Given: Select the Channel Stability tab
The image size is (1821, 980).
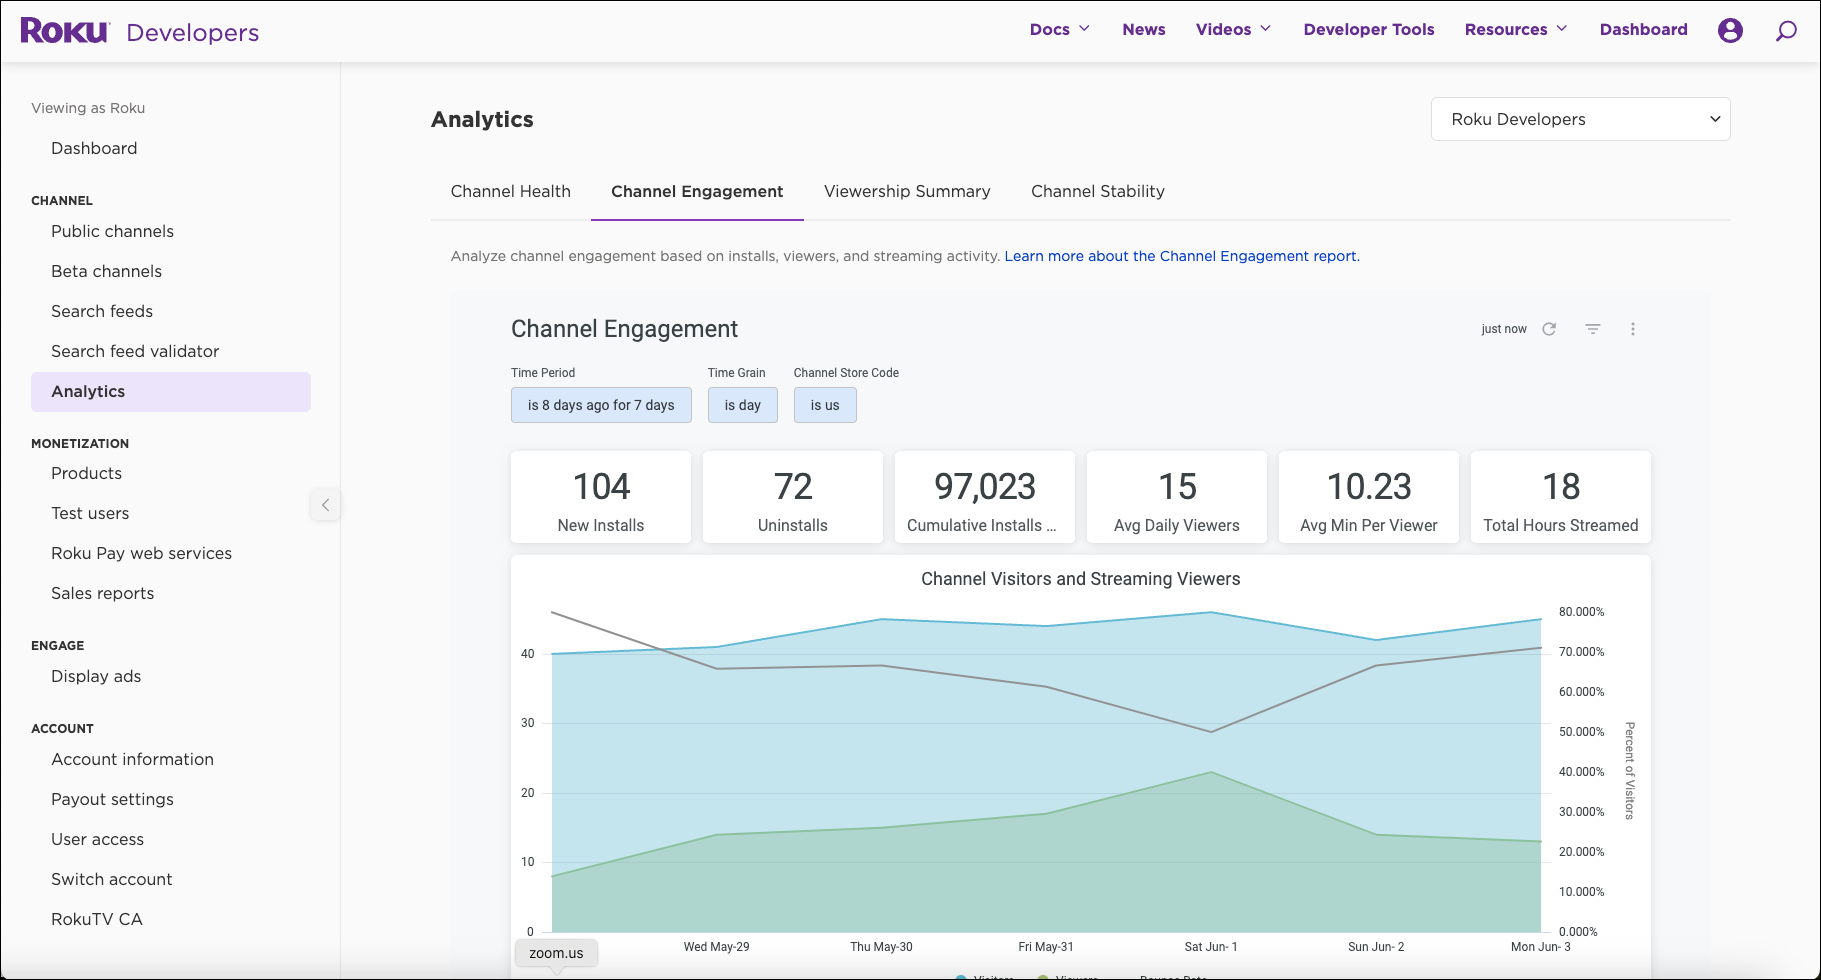Looking at the screenshot, I should [1097, 191].
